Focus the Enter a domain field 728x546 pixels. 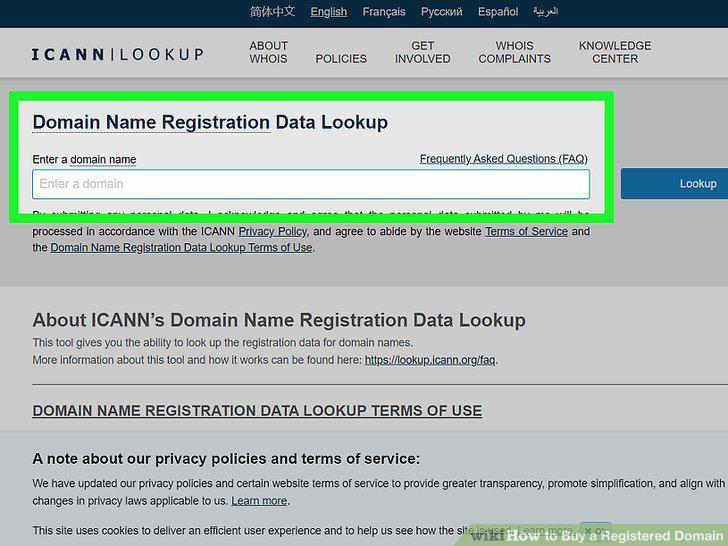[x=311, y=184]
